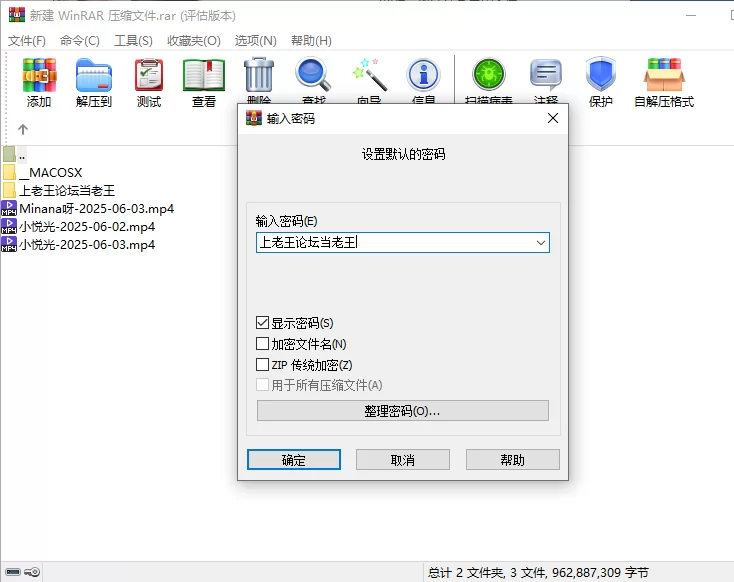
Task: Click the Test (测试) toolbar icon
Action: [148, 78]
